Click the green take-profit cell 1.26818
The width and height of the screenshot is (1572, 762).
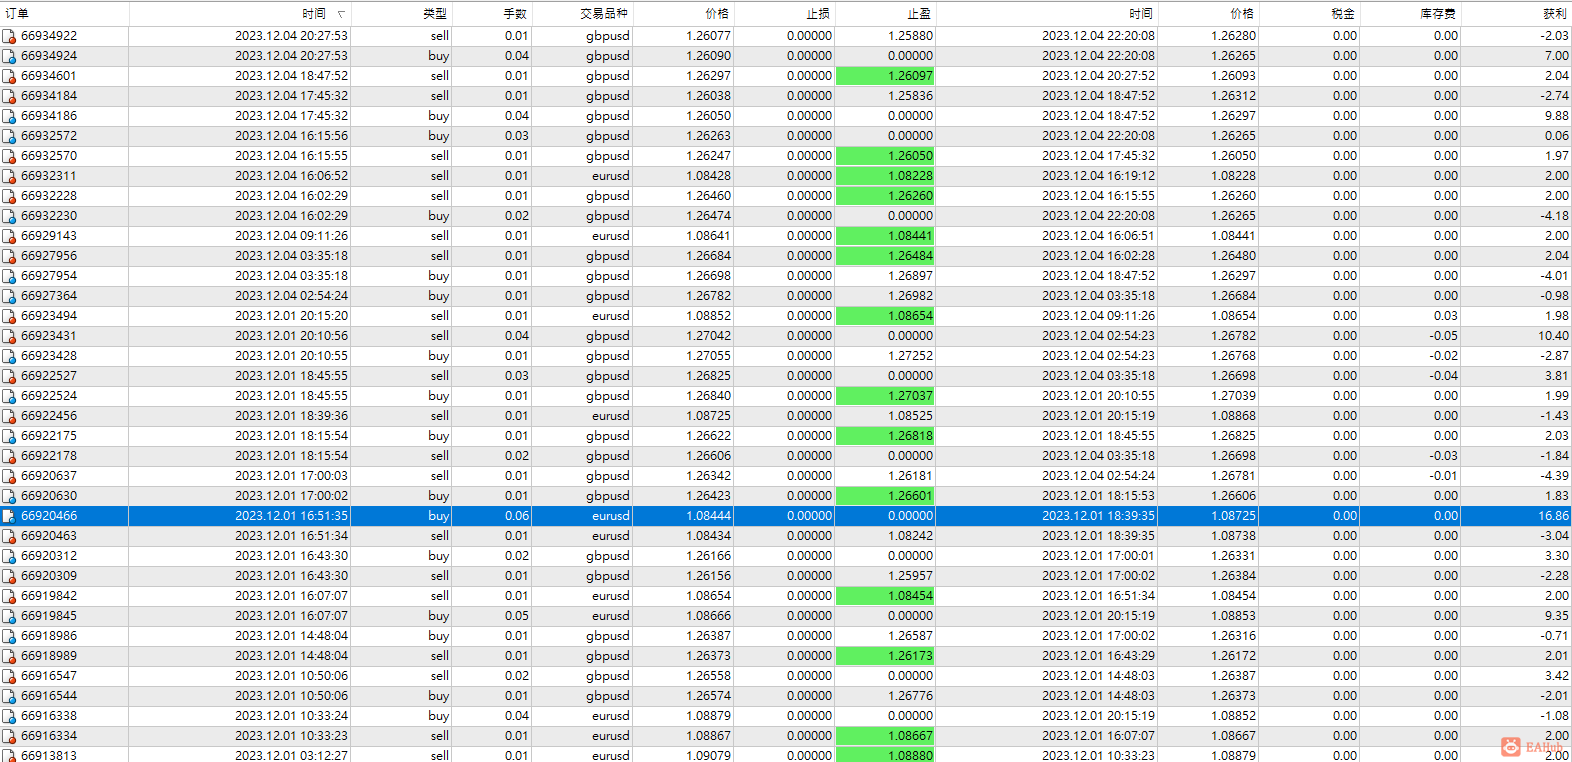click(885, 436)
